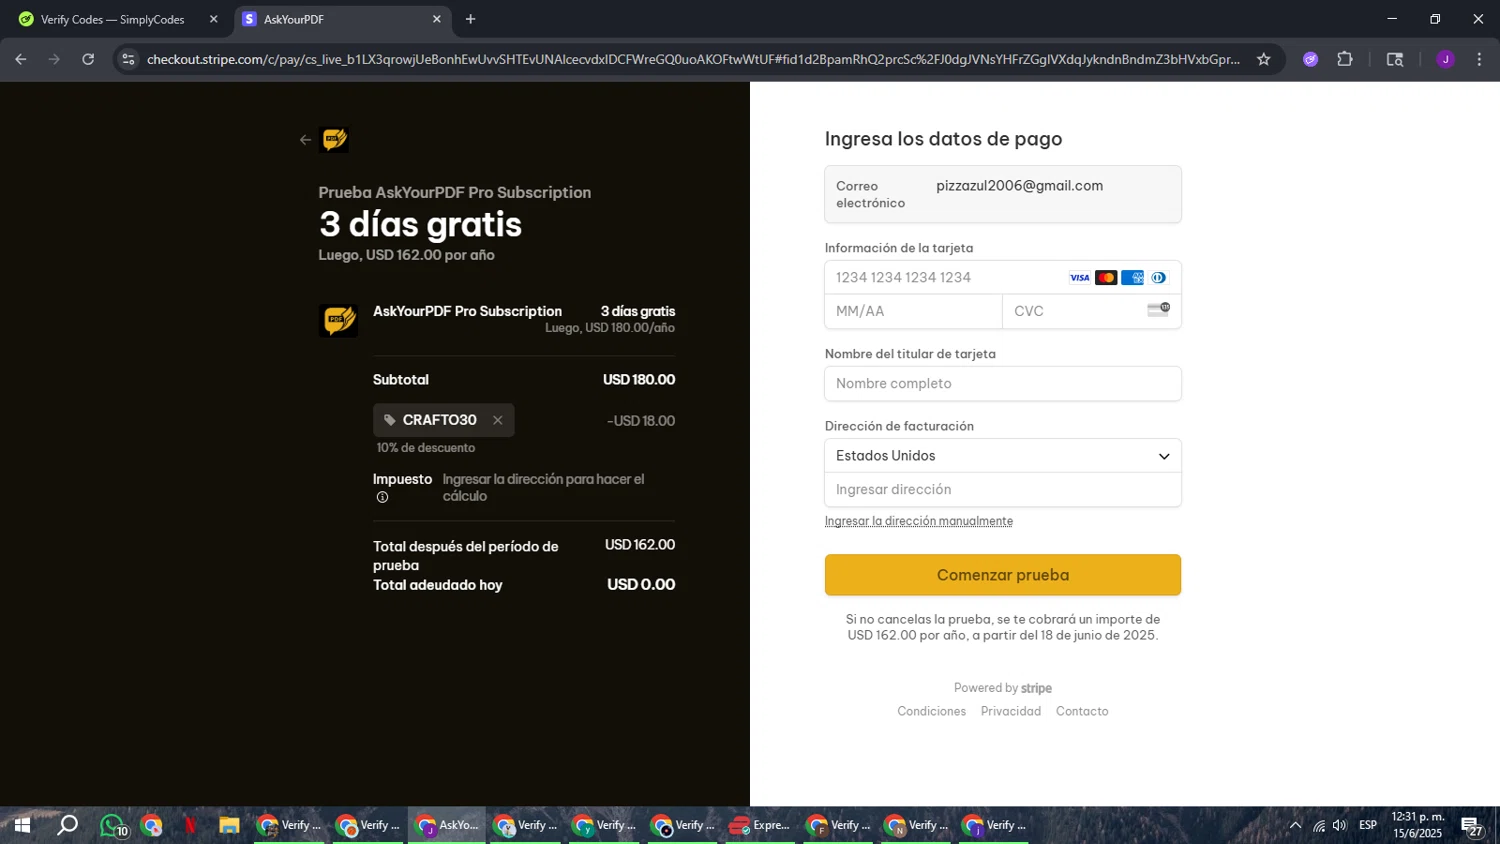Click Ingresar la dirección manualmente link
Screen dimensions: 1500x844
[x=919, y=521]
